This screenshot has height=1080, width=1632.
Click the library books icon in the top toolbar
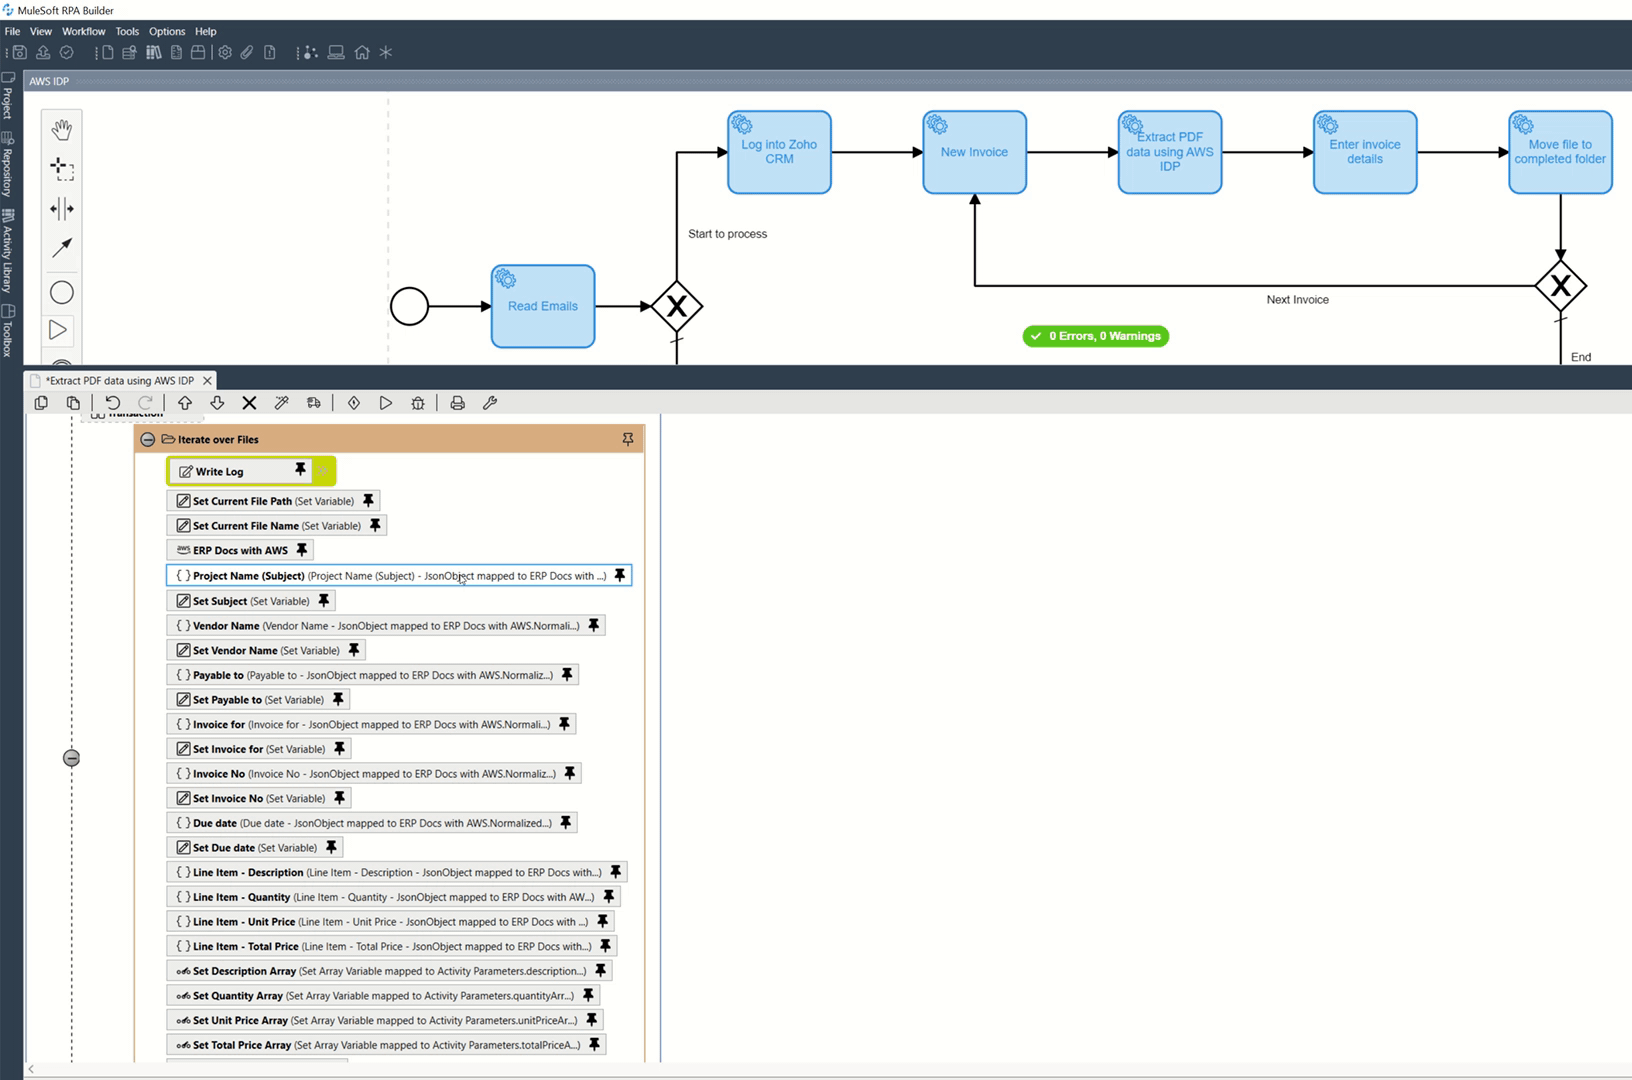click(153, 53)
